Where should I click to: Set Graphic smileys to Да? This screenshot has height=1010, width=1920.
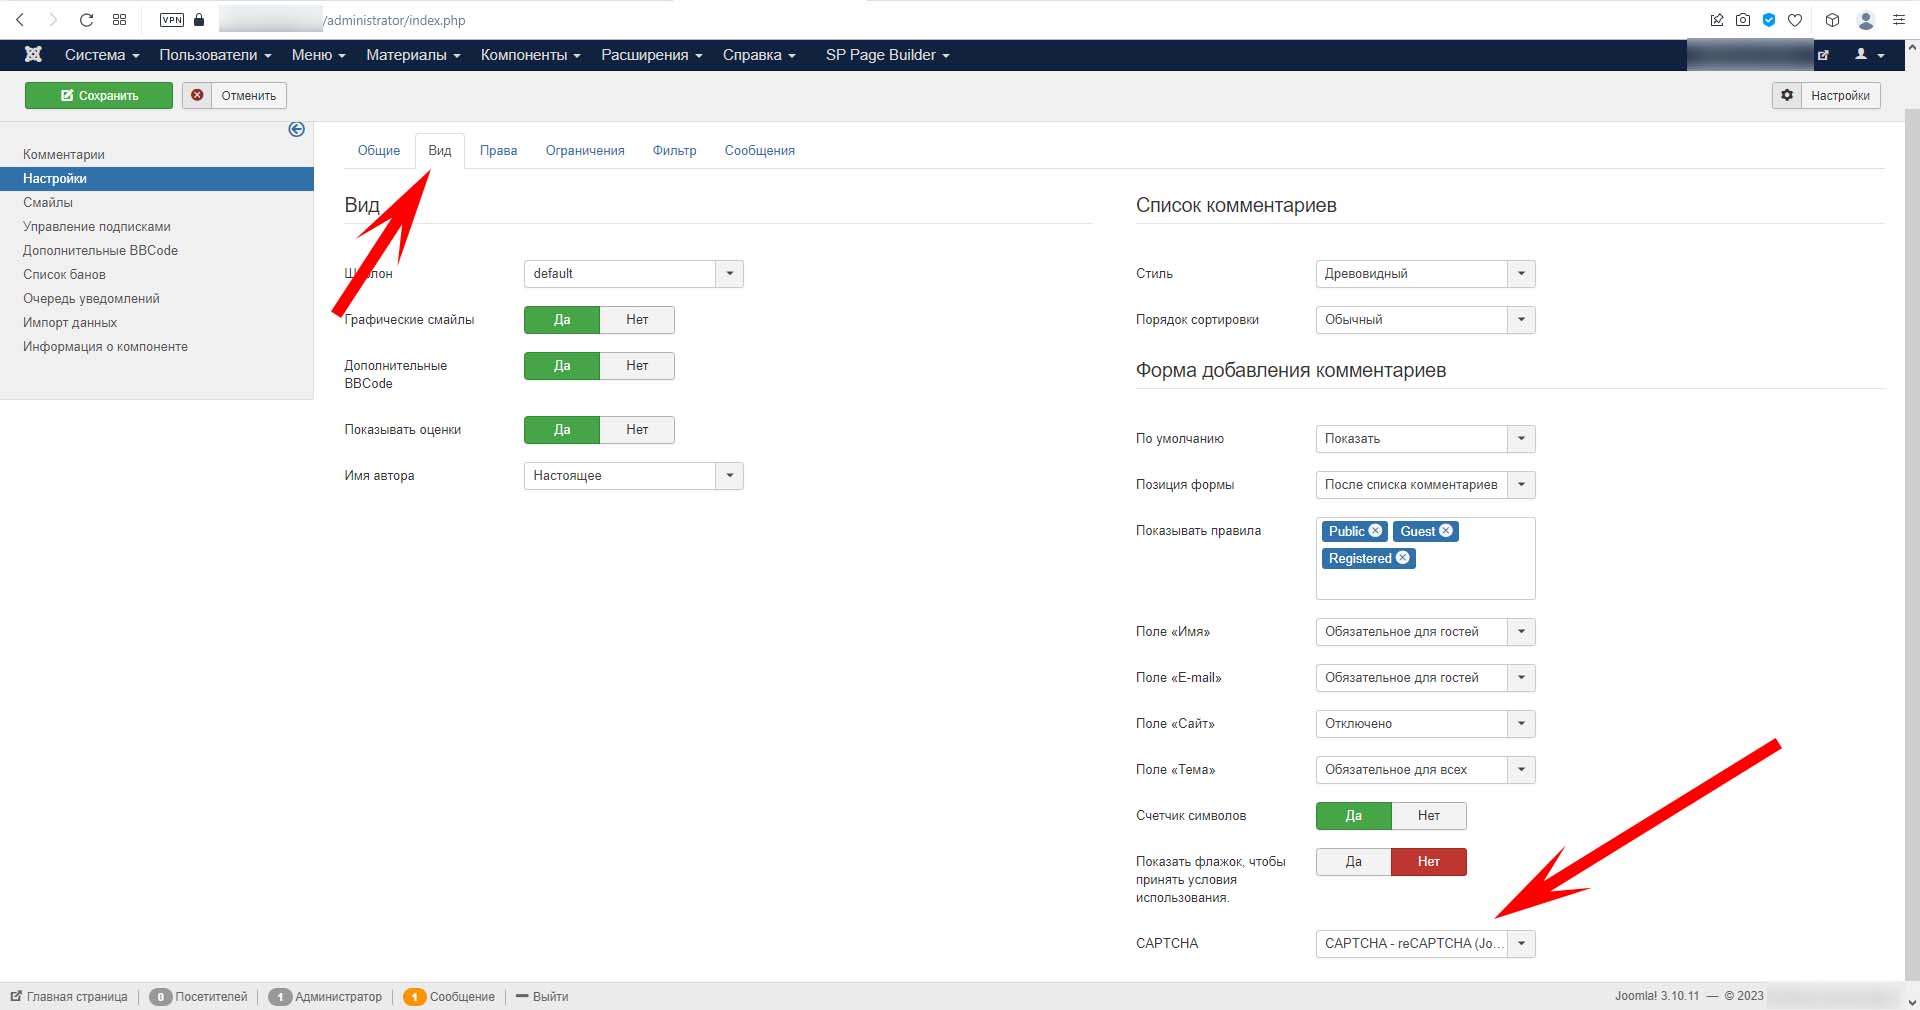tap(562, 320)
